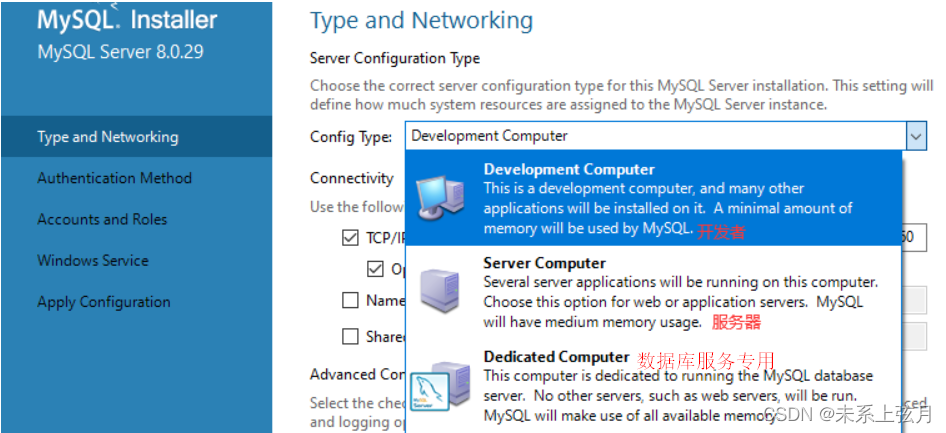Click the port number input field
Screen dimensions: 946x433
coord(915,238)
